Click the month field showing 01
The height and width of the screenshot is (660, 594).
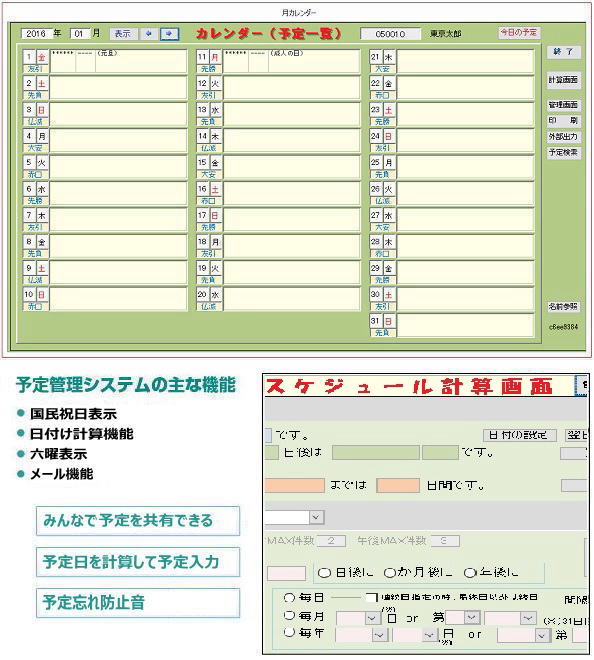80,34
